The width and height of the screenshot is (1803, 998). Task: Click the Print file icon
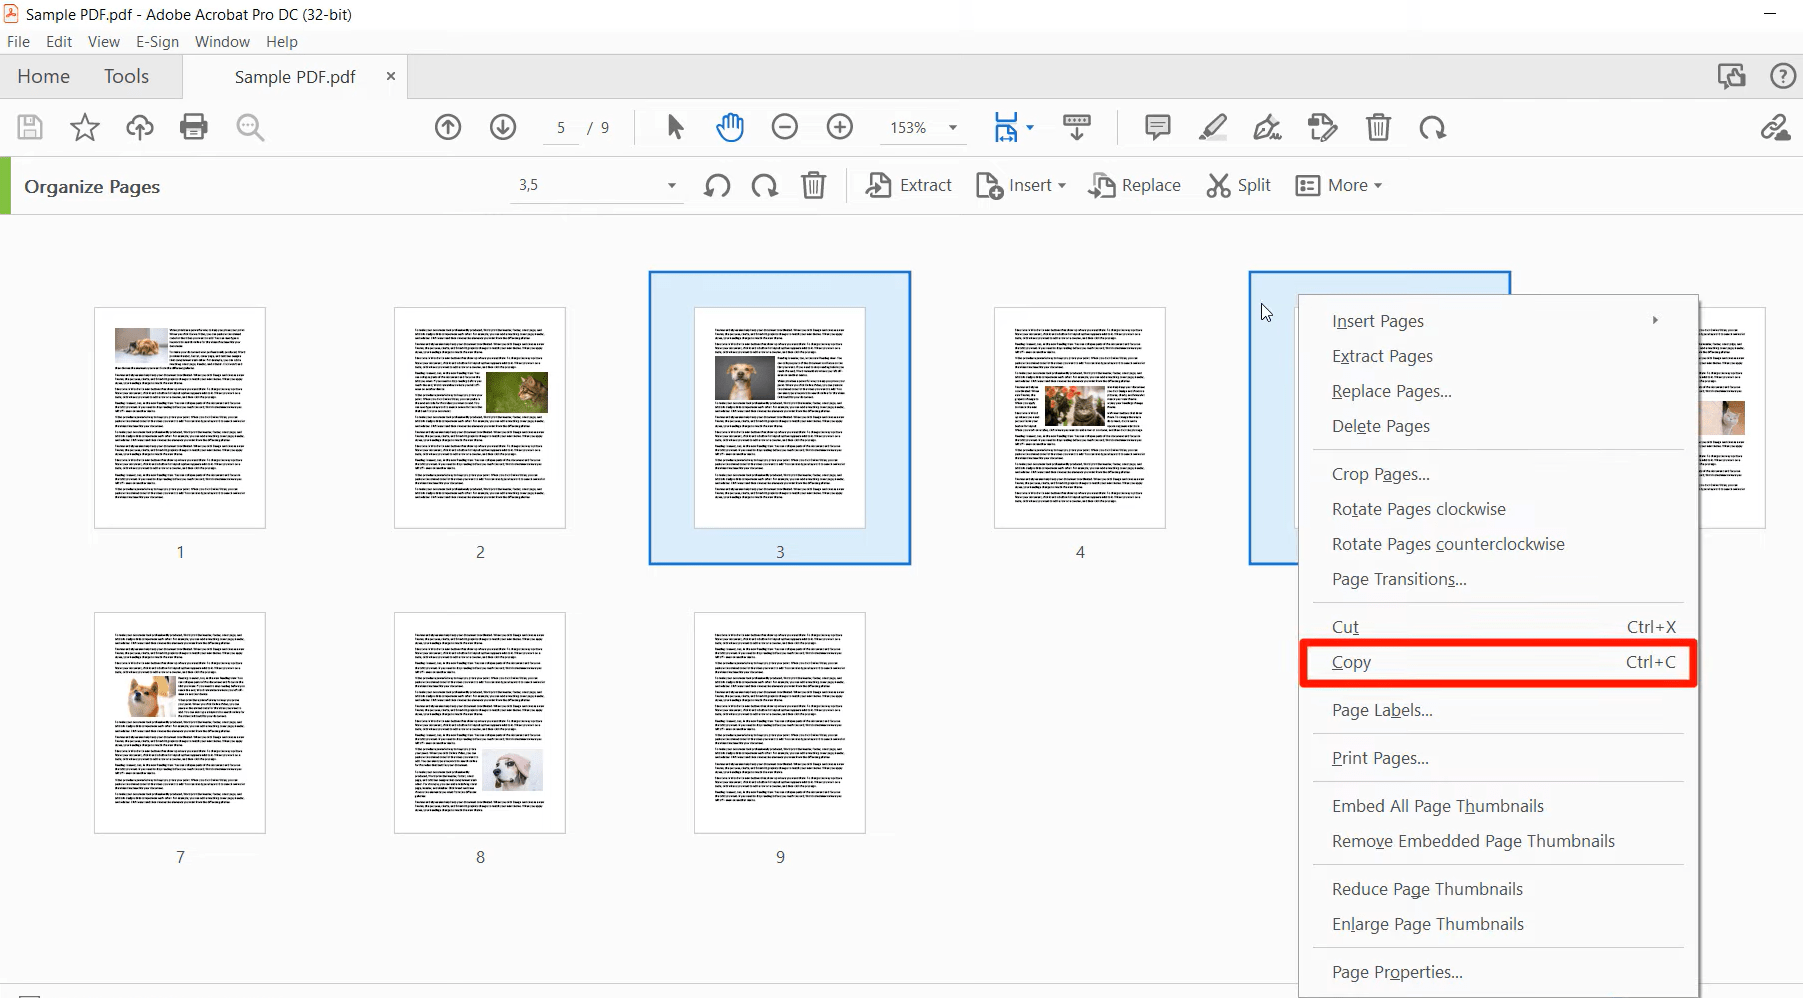pos(193,127)
